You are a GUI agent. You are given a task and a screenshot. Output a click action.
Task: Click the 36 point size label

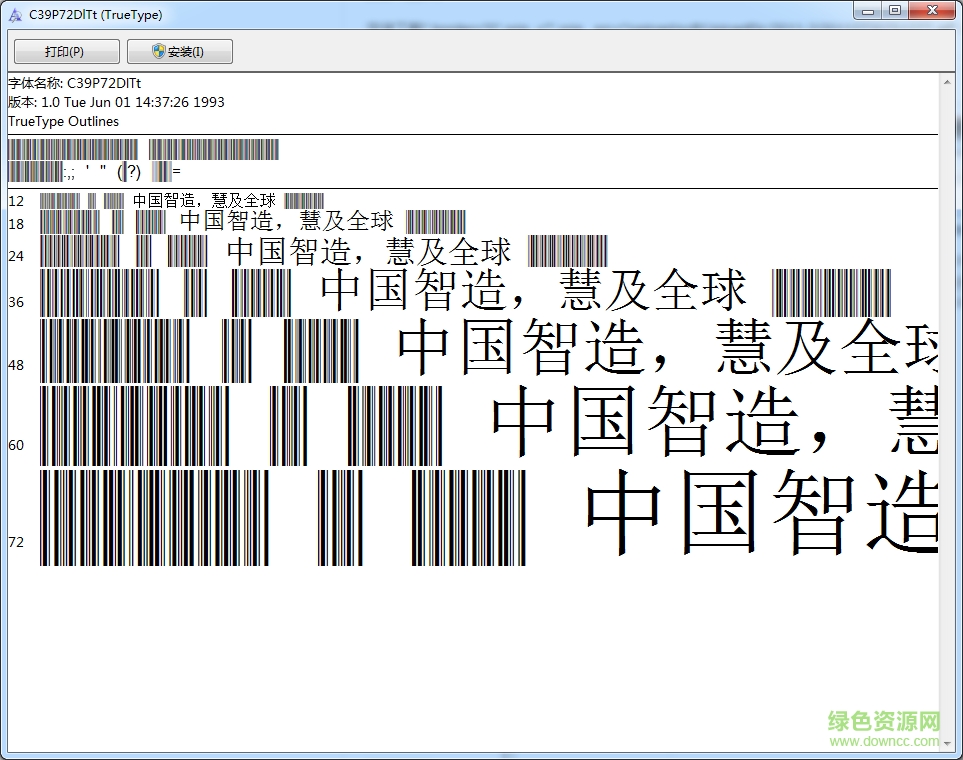click(16, 302)
